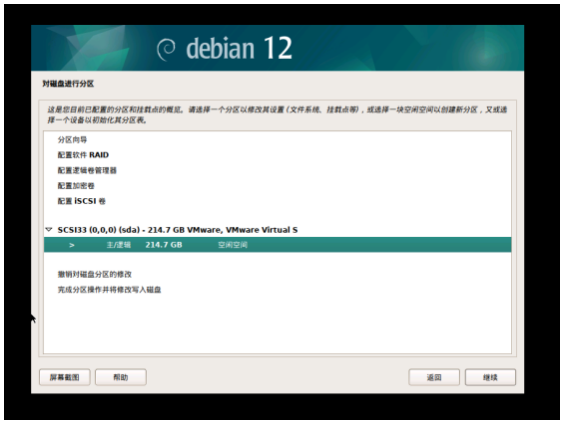The image size is (564, 424).
Task: Select the SCSI33 (sda) 214.7 GB disk
Action: tap(178, 230)
